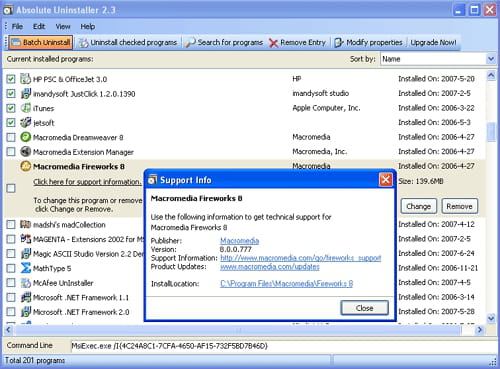Select the Macromedia Dreamweaver 8 row name

tap(78, 137)
